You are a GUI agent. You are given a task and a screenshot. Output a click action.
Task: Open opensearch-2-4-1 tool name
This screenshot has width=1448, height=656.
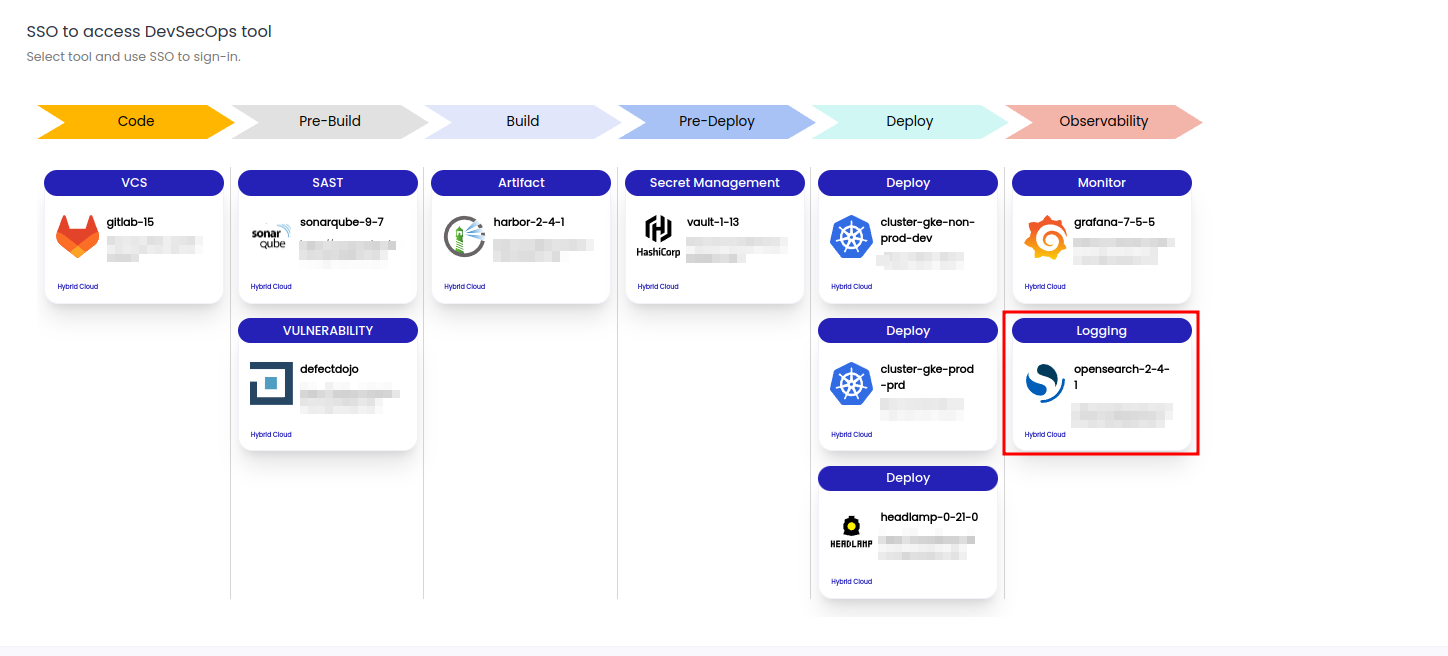coord(1122,377)
